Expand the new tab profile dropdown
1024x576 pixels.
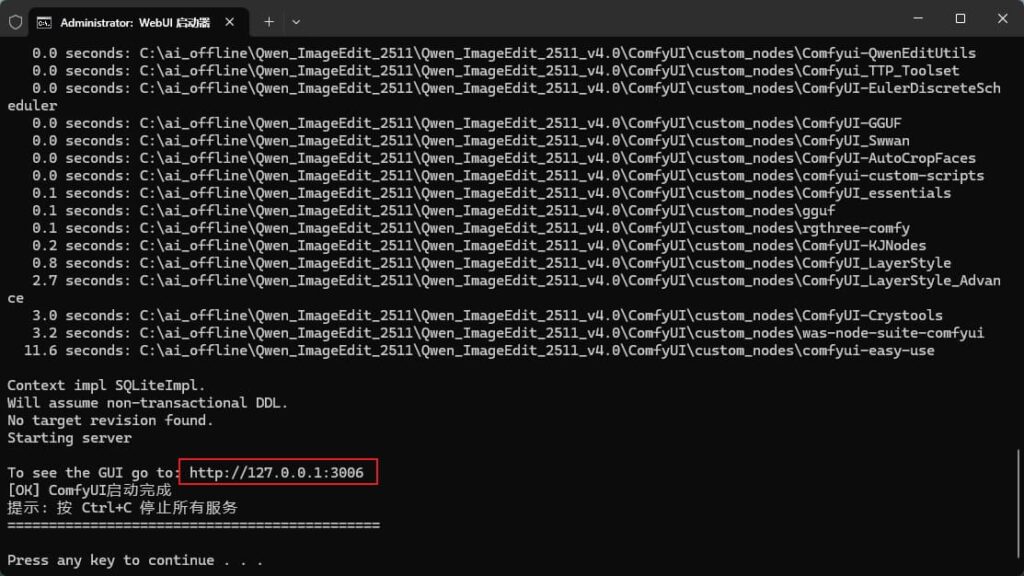click(296, 21)
